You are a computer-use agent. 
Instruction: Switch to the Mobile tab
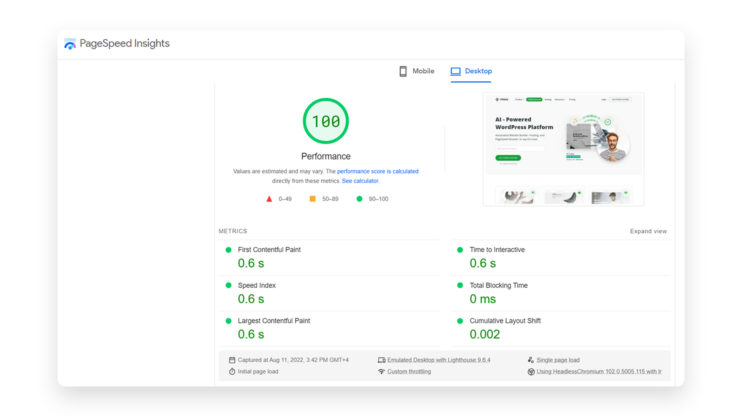[x=416, y=71]
